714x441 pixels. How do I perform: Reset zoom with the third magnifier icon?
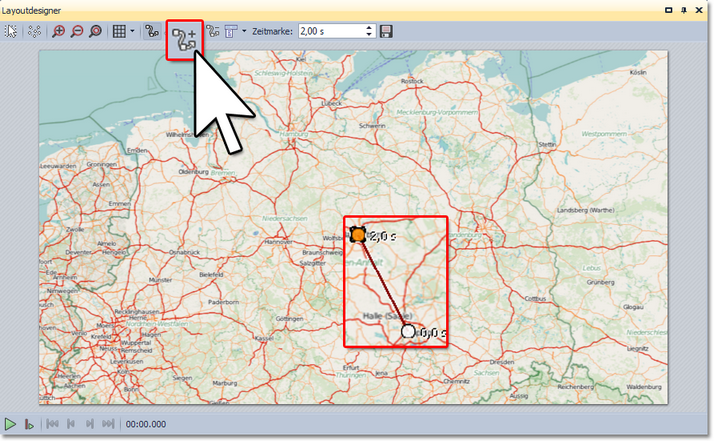[95, 31]
